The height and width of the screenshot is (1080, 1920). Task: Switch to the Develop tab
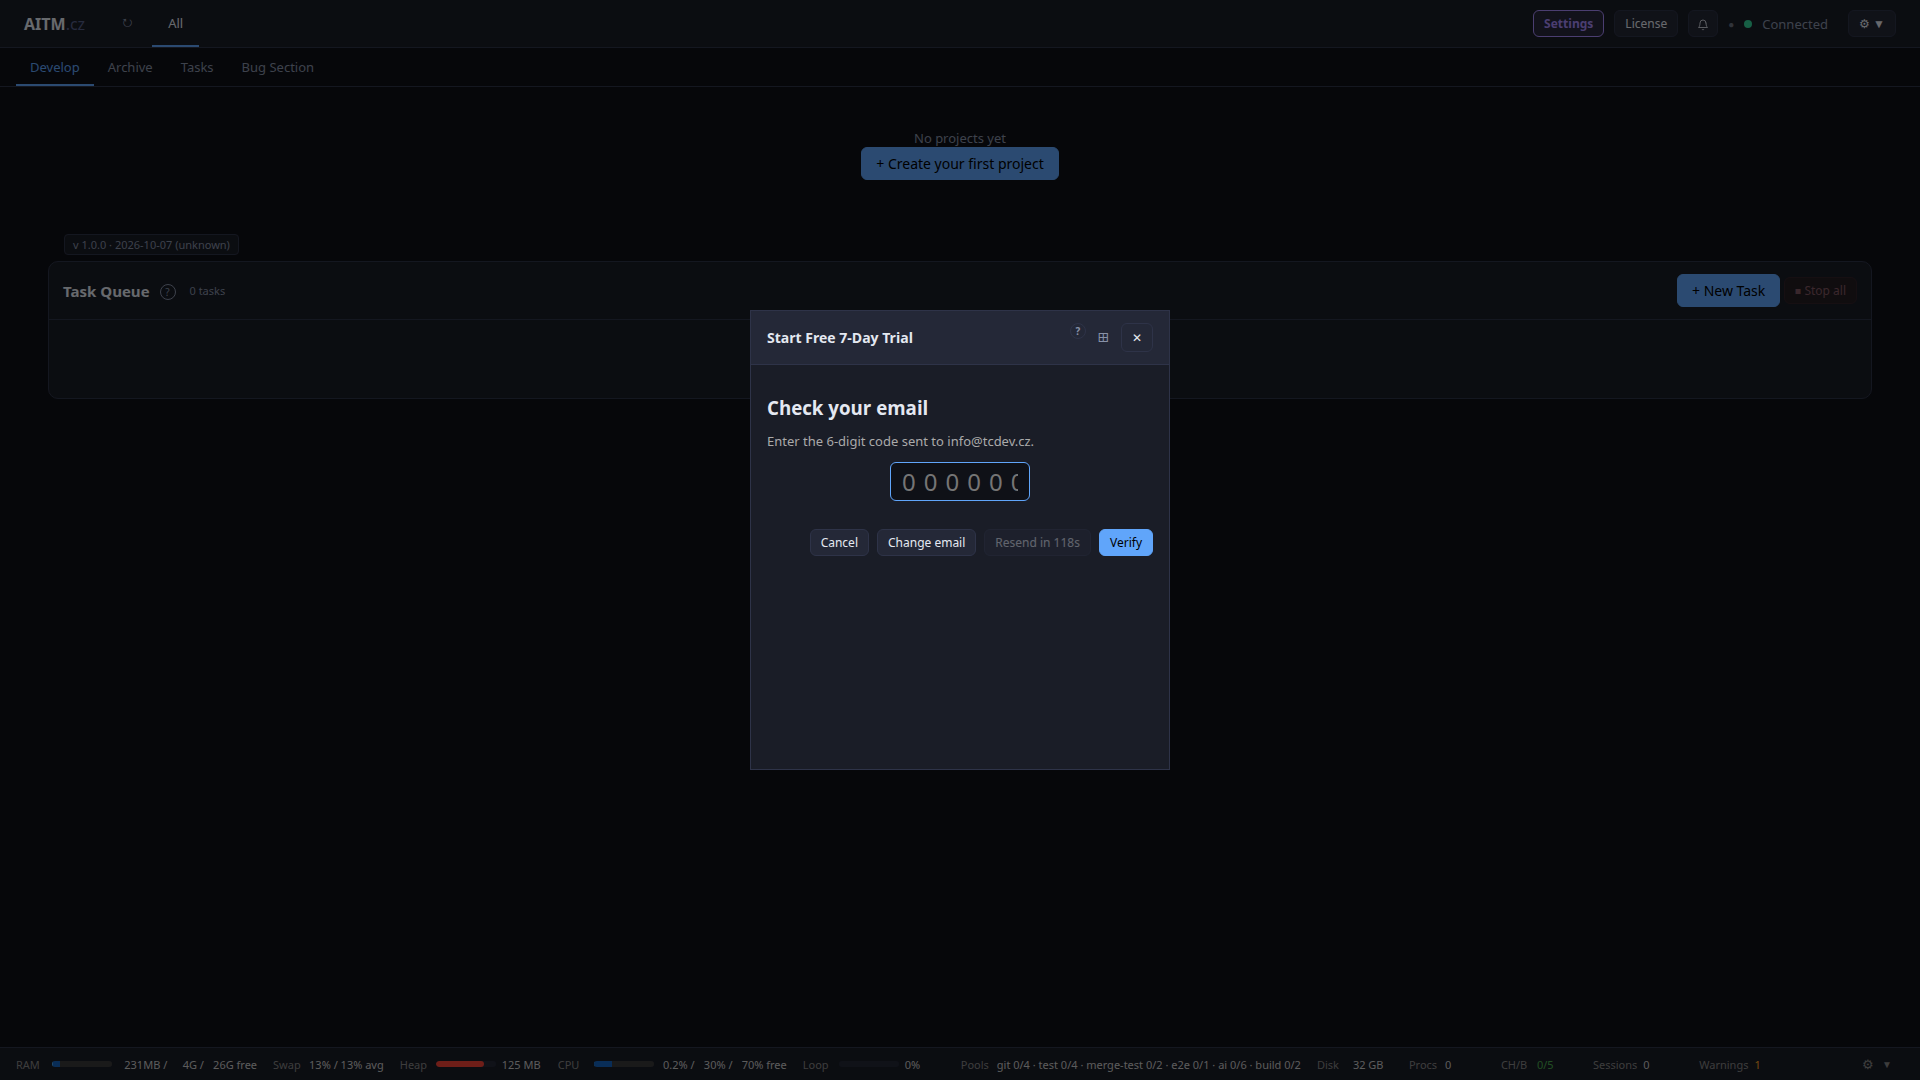point(55,68)
